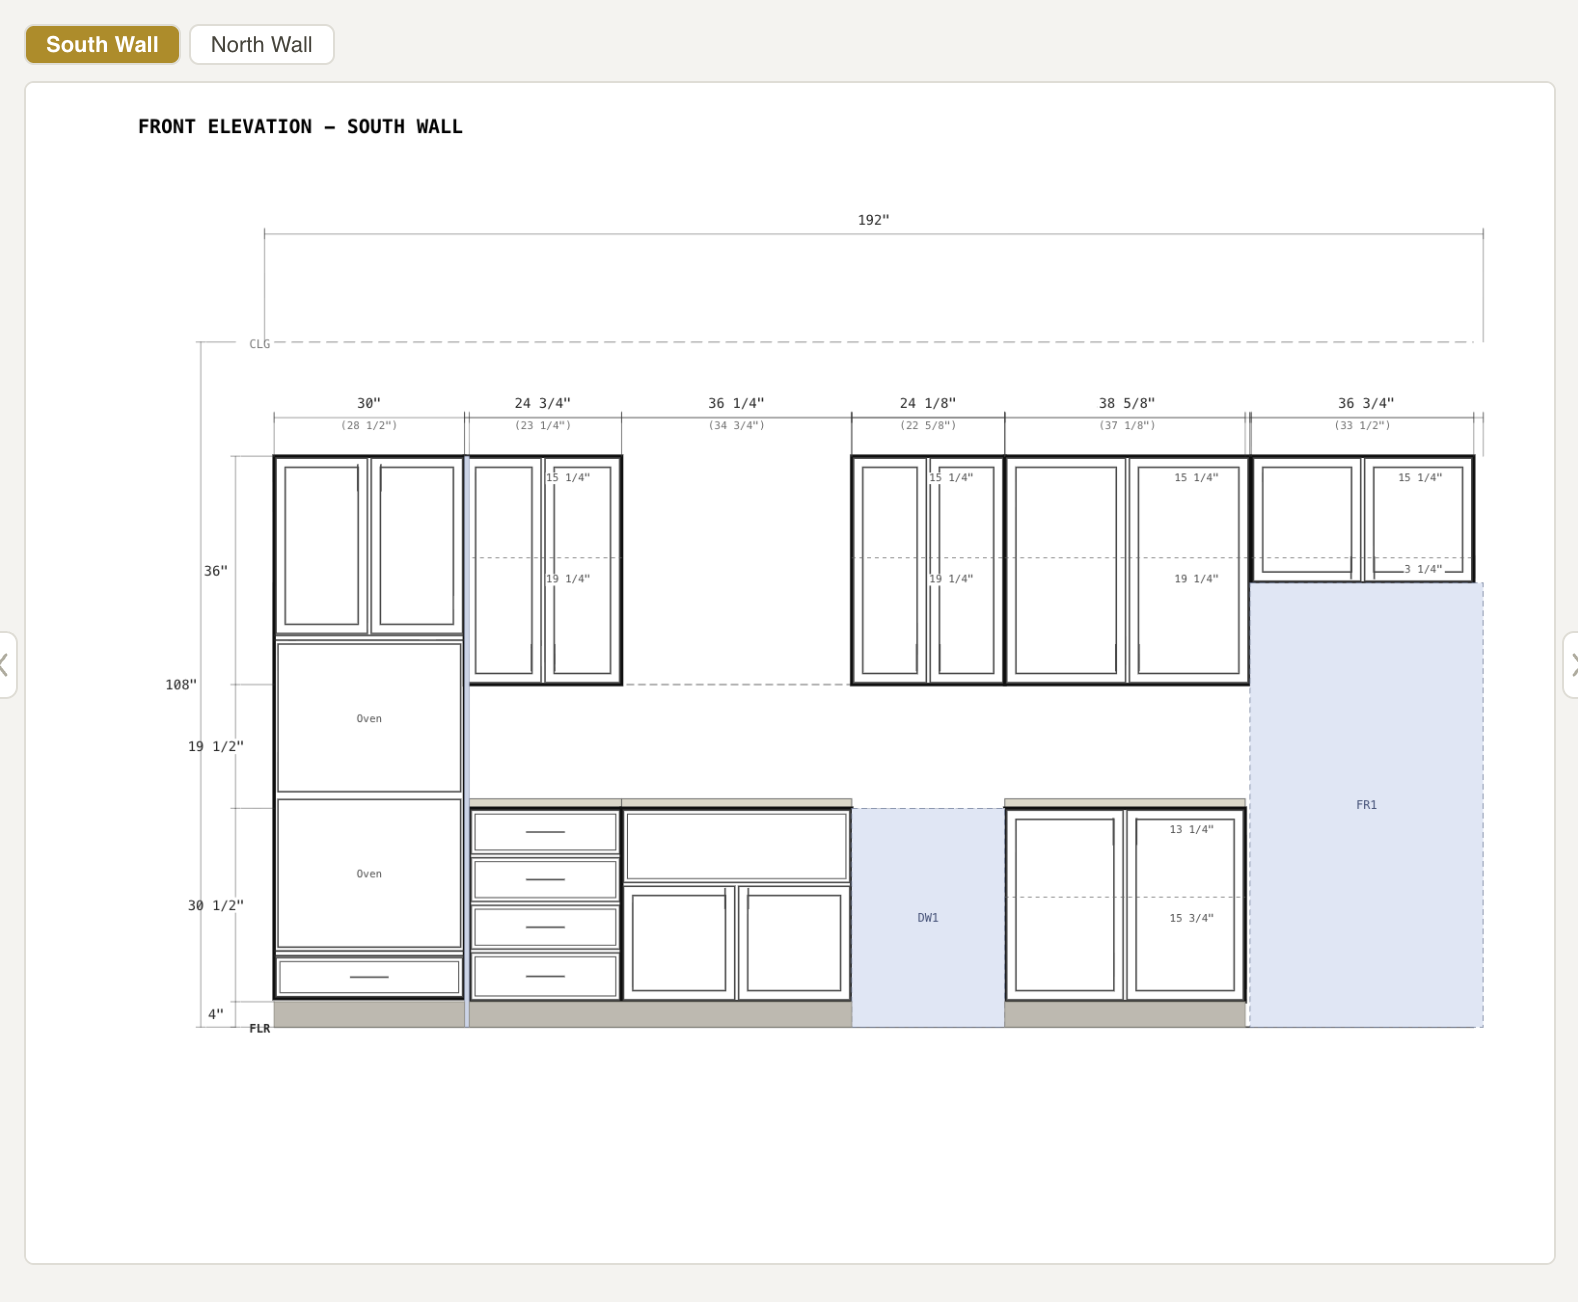This screenshot has width=1578, height=1302.
Task: Select top drawer of four-drawer base cabinet
Action: (x=545, y=832)
